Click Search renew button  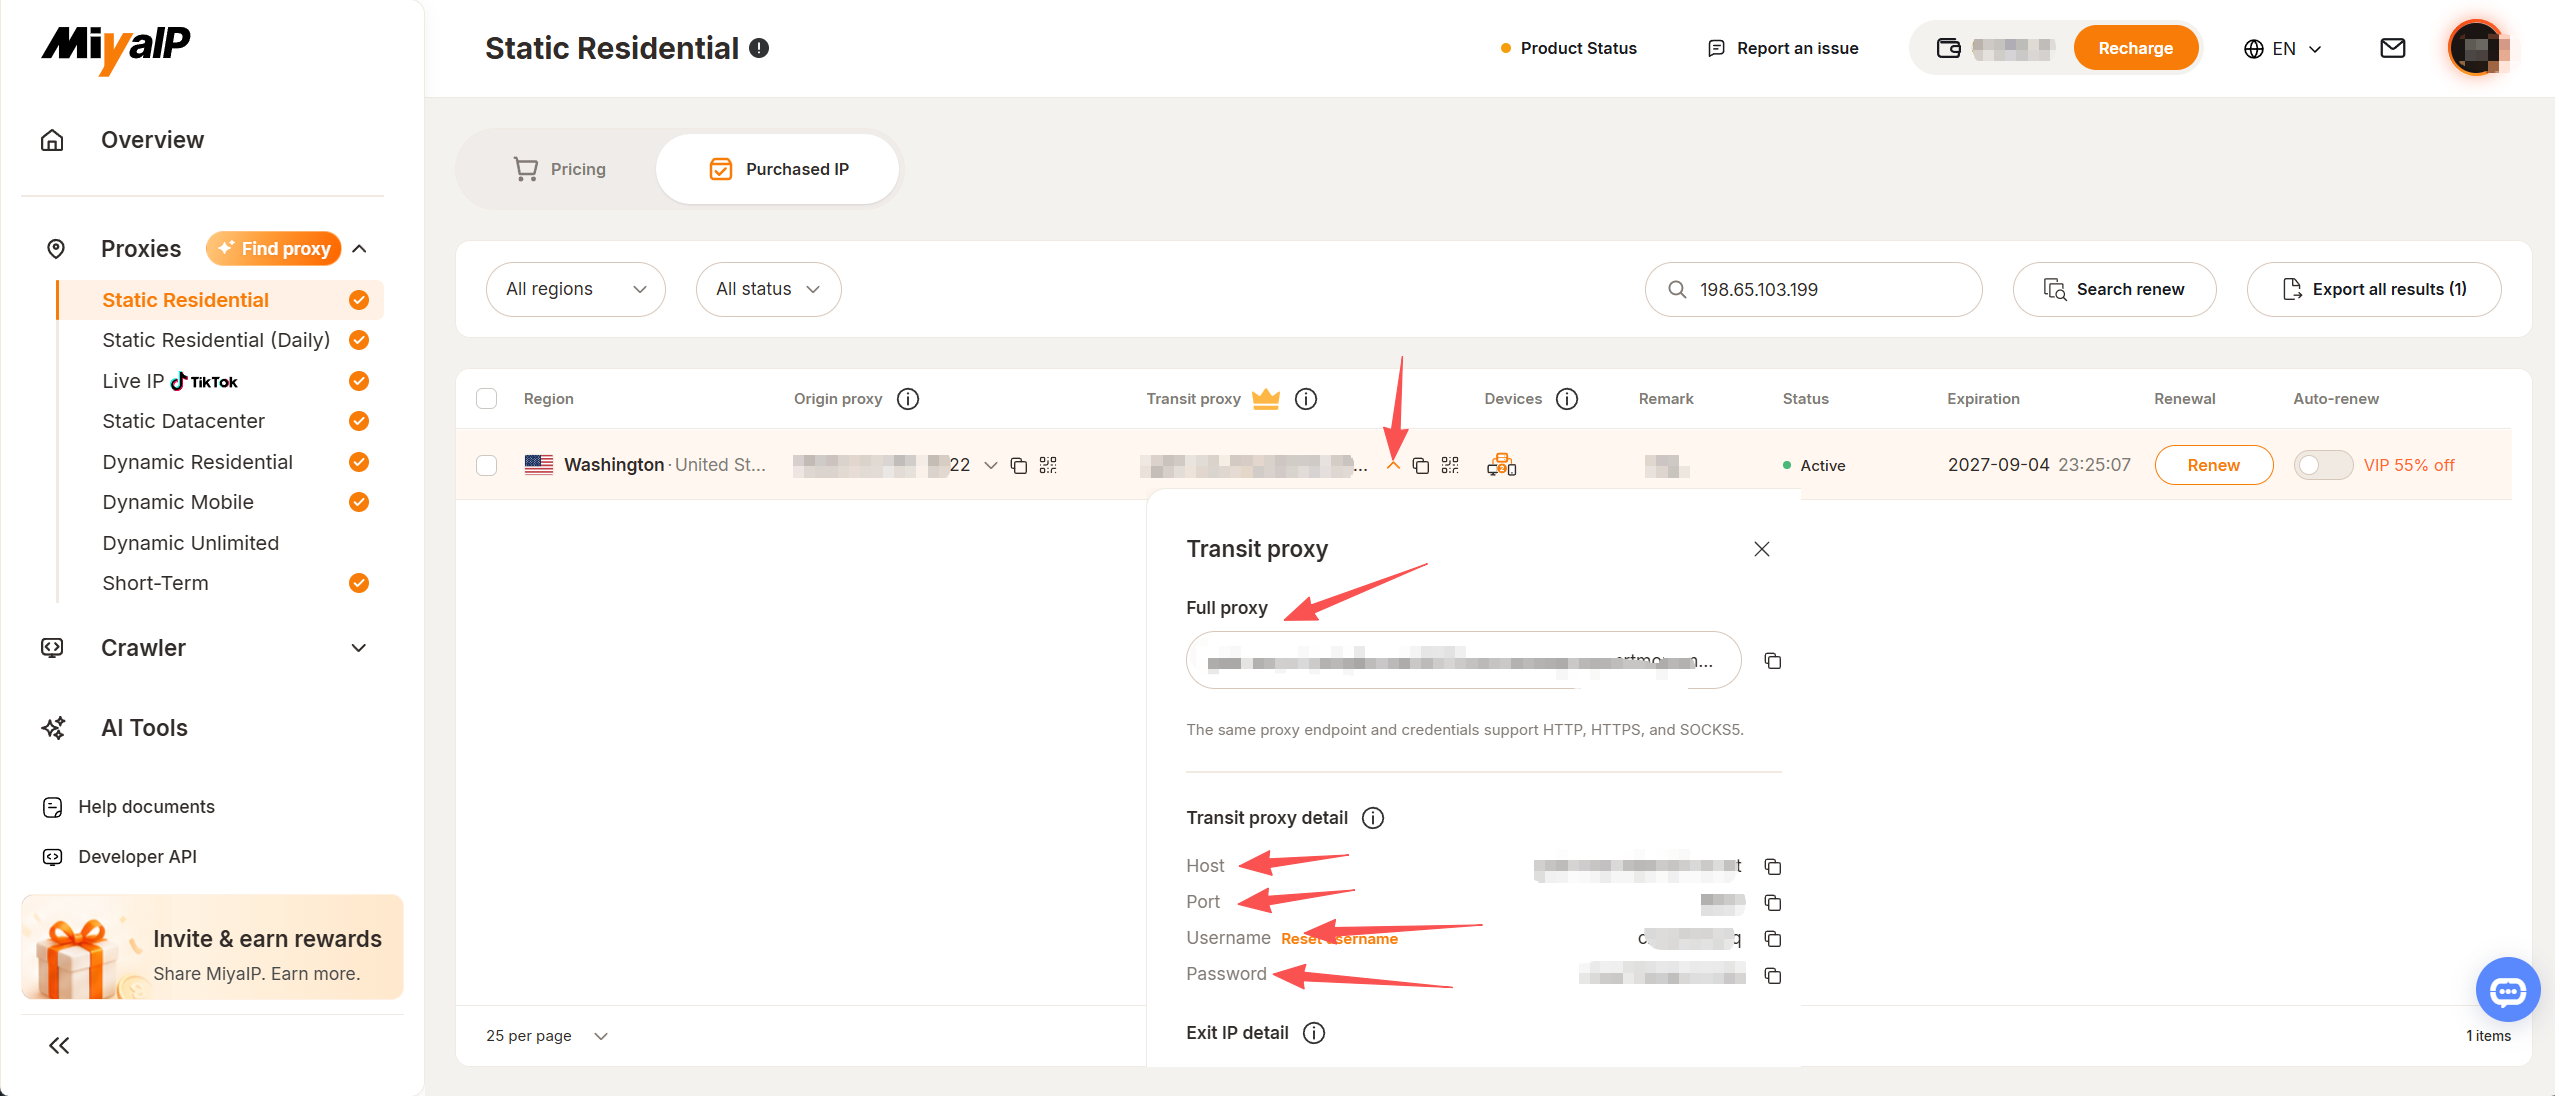pyautogui.click(x=2114, y=289)
